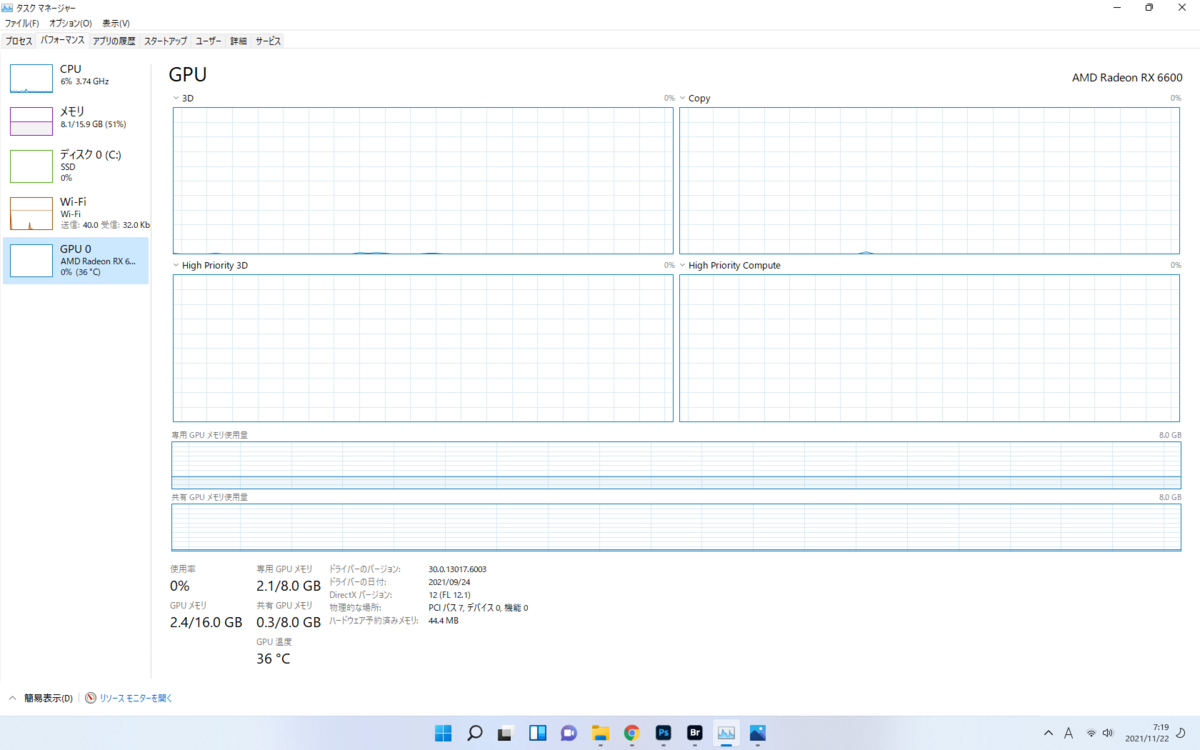The height and width of the screenshot is (750, 1200).
Task: Click the GPU temperature value 36 °C
Action: tap(273, 659)
